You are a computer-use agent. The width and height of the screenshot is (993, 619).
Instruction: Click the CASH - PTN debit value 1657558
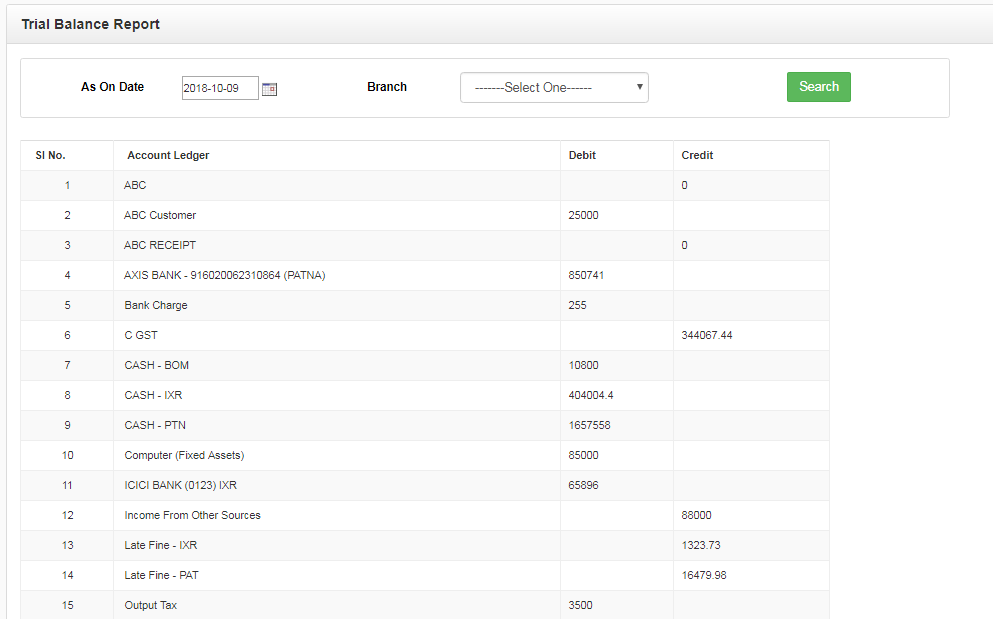(589, 425)
